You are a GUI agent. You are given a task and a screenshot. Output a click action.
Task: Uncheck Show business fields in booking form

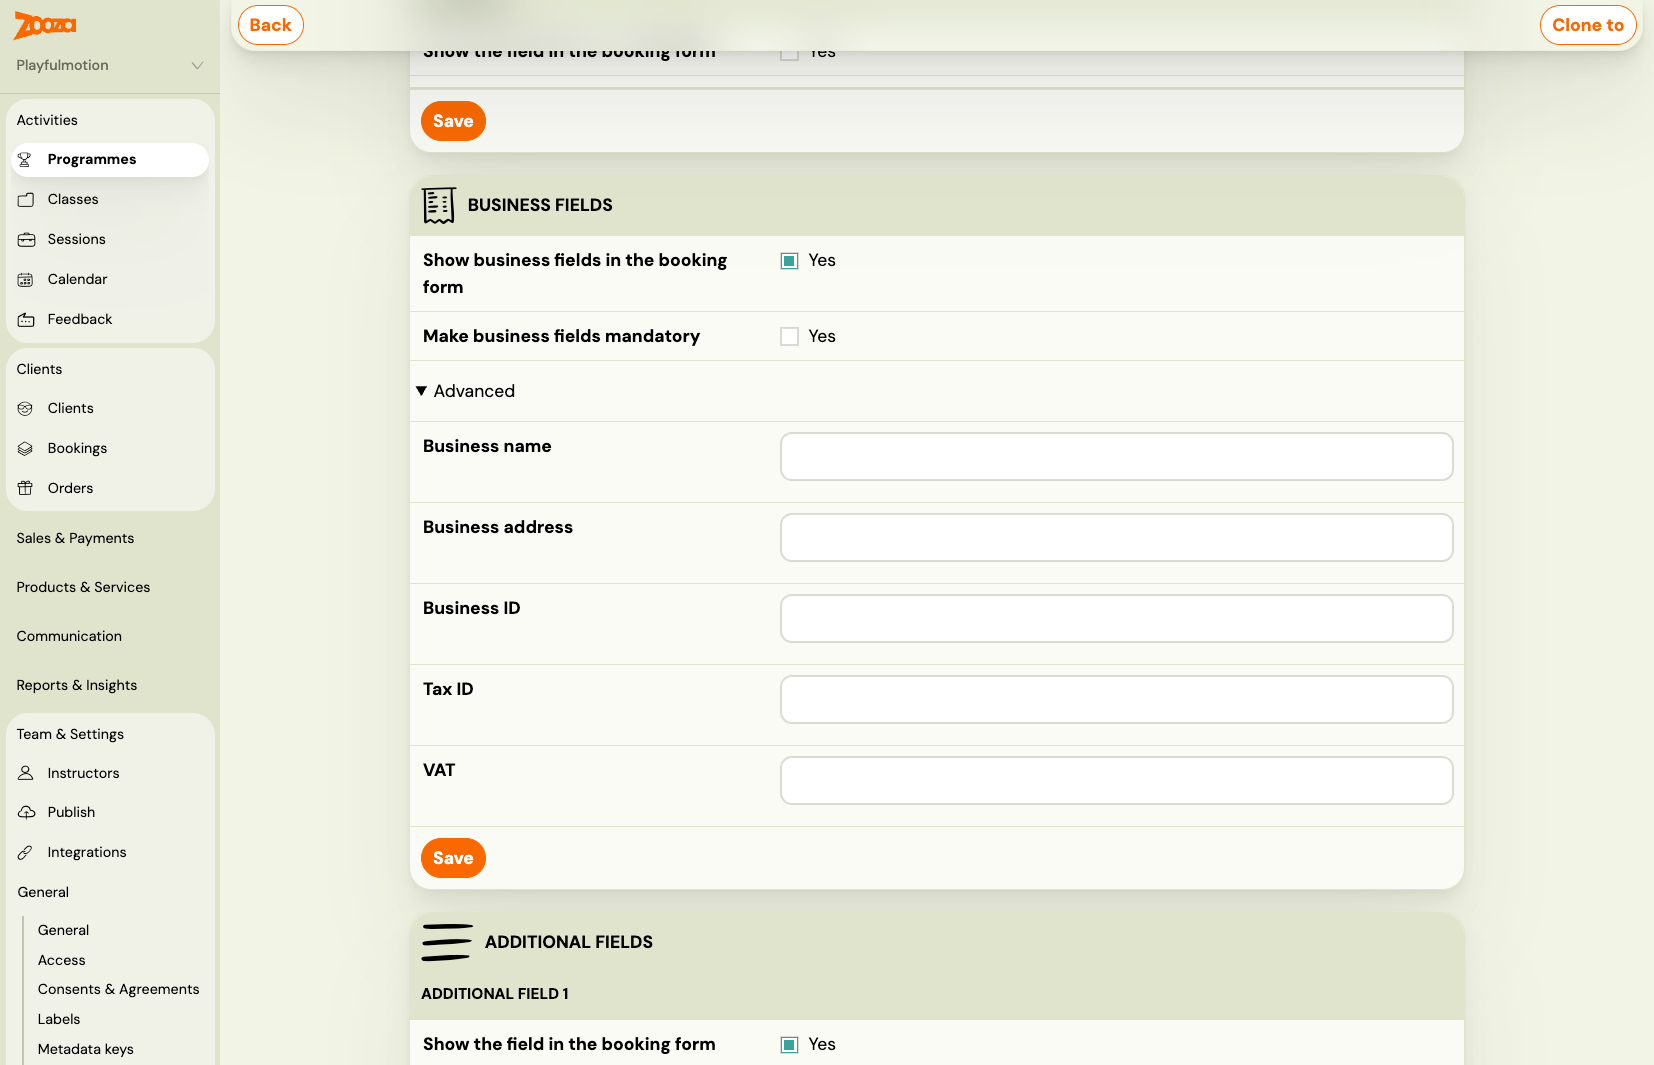tap(790, 261)
